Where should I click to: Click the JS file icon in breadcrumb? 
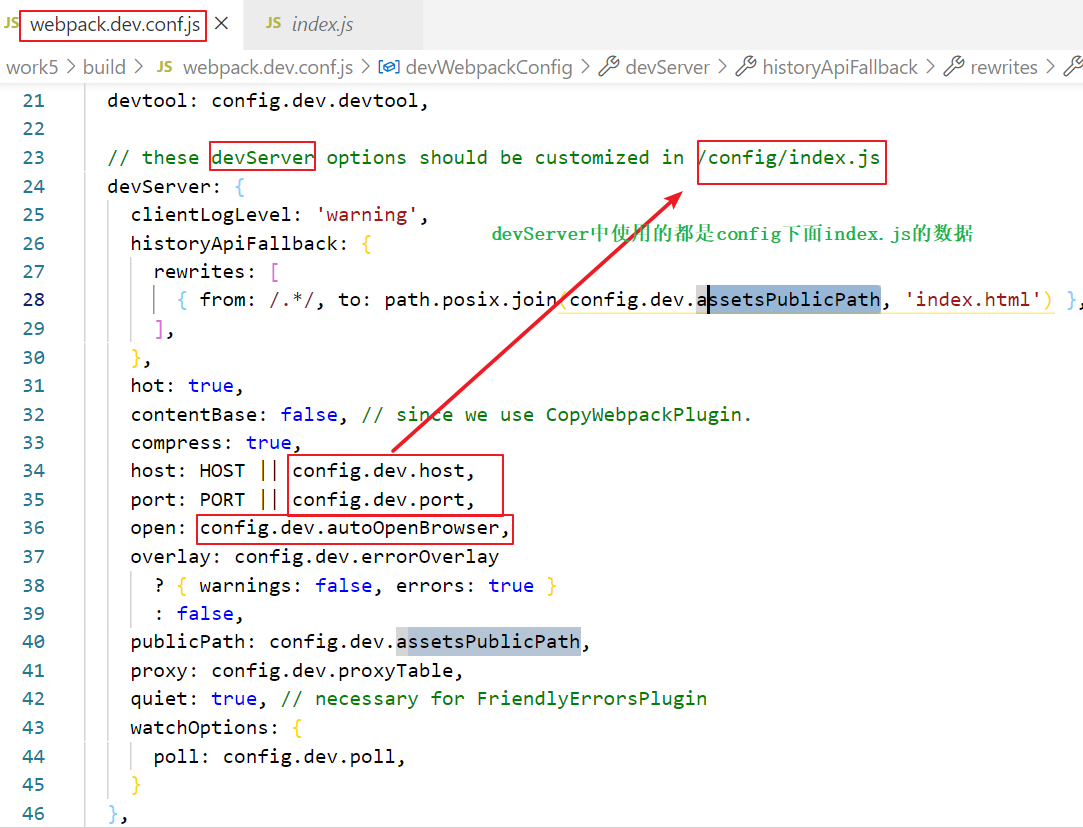point(165,67)
